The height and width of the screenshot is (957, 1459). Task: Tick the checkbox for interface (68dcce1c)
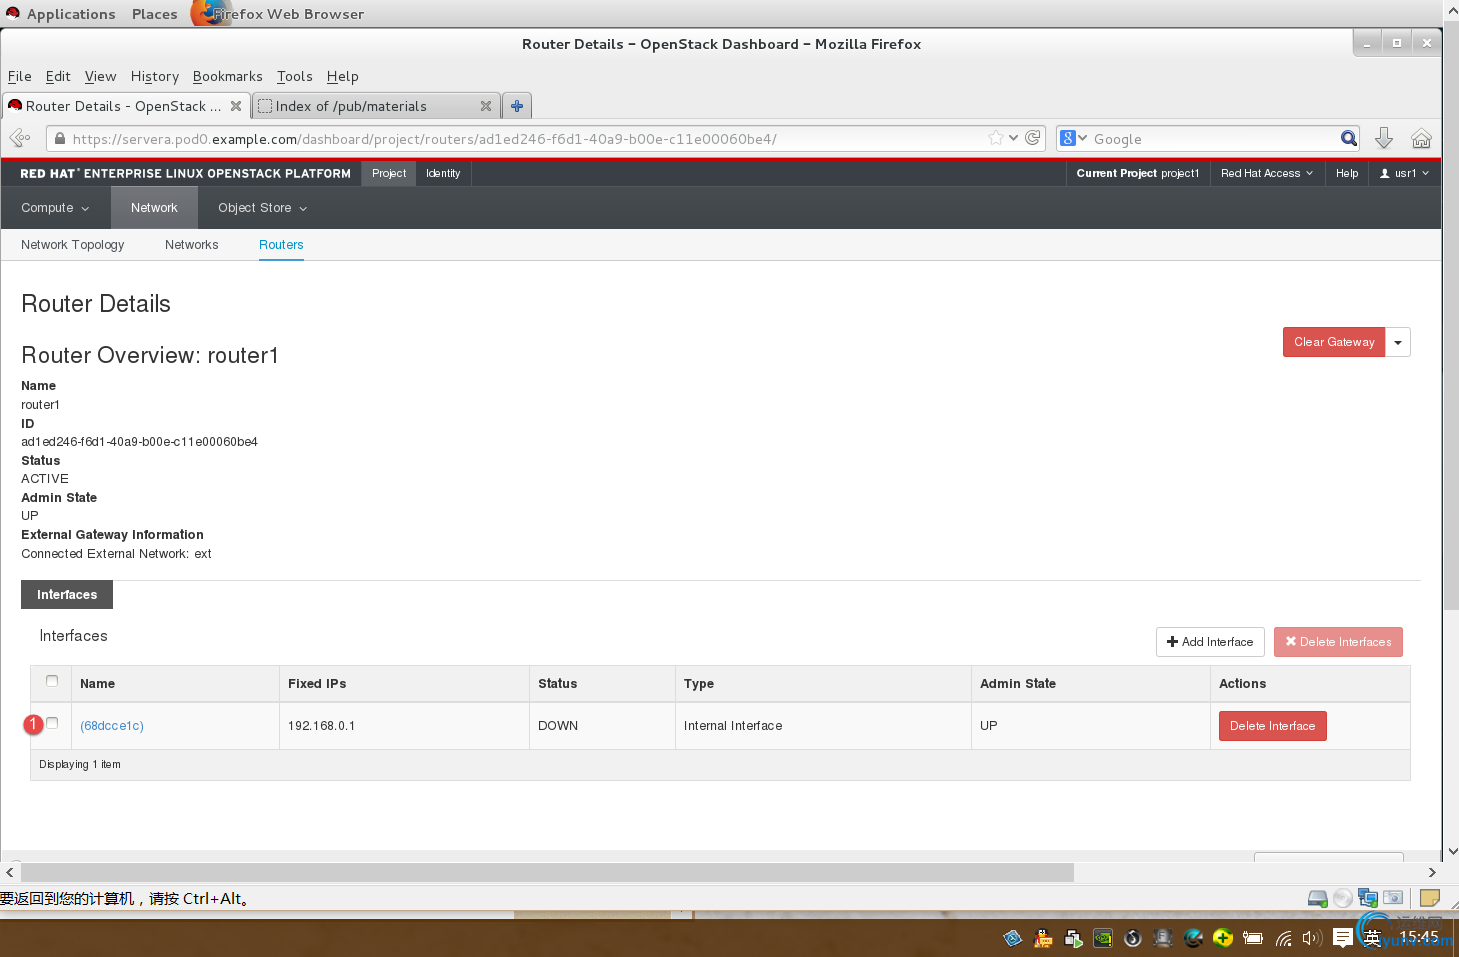pos(52,723)
